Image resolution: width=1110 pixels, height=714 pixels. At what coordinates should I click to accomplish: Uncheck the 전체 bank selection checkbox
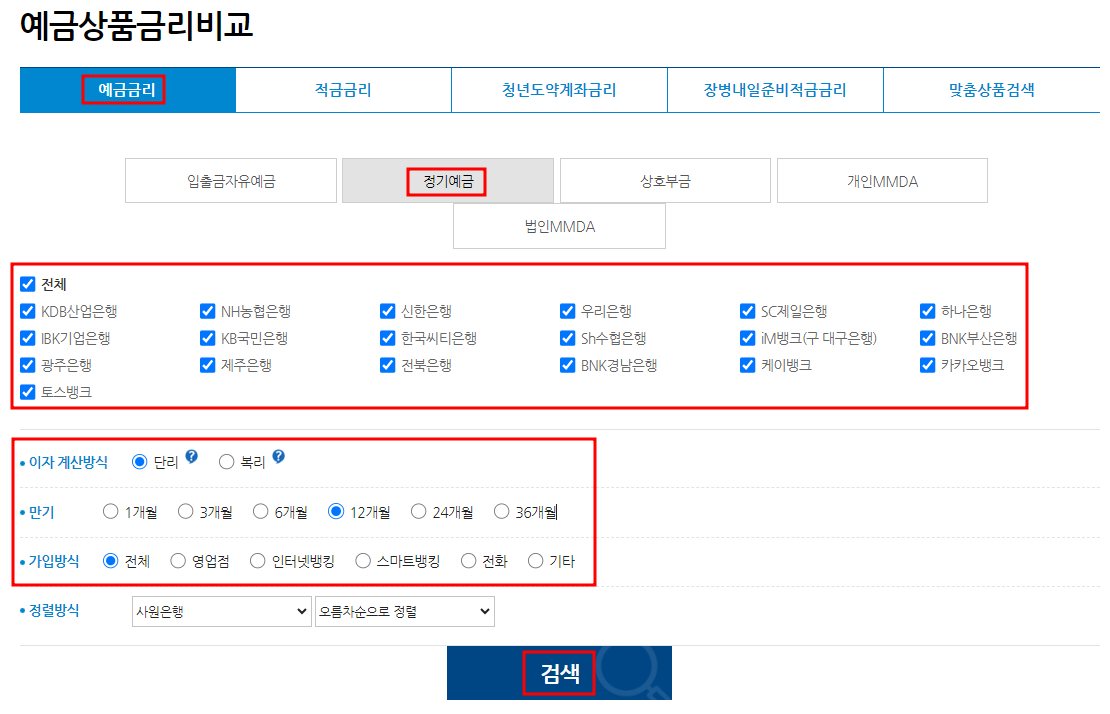click(27, 284)
